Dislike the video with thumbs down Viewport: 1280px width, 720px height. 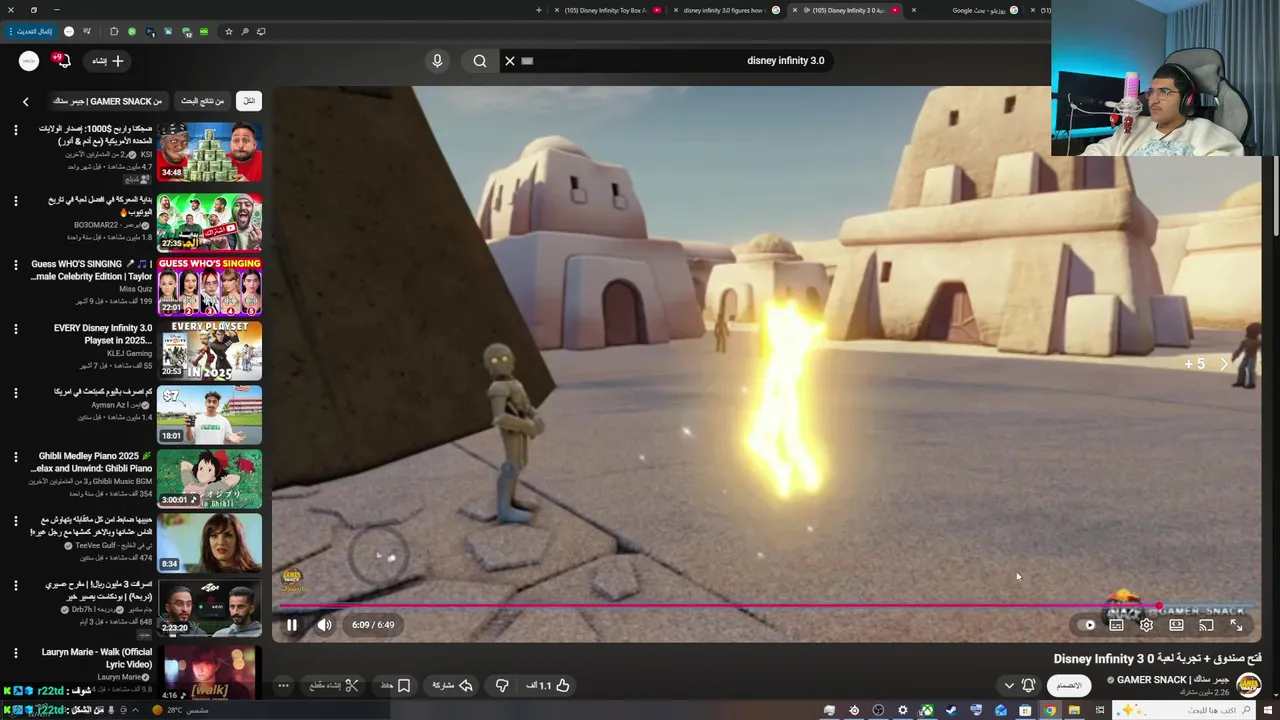tap(502, 685)
